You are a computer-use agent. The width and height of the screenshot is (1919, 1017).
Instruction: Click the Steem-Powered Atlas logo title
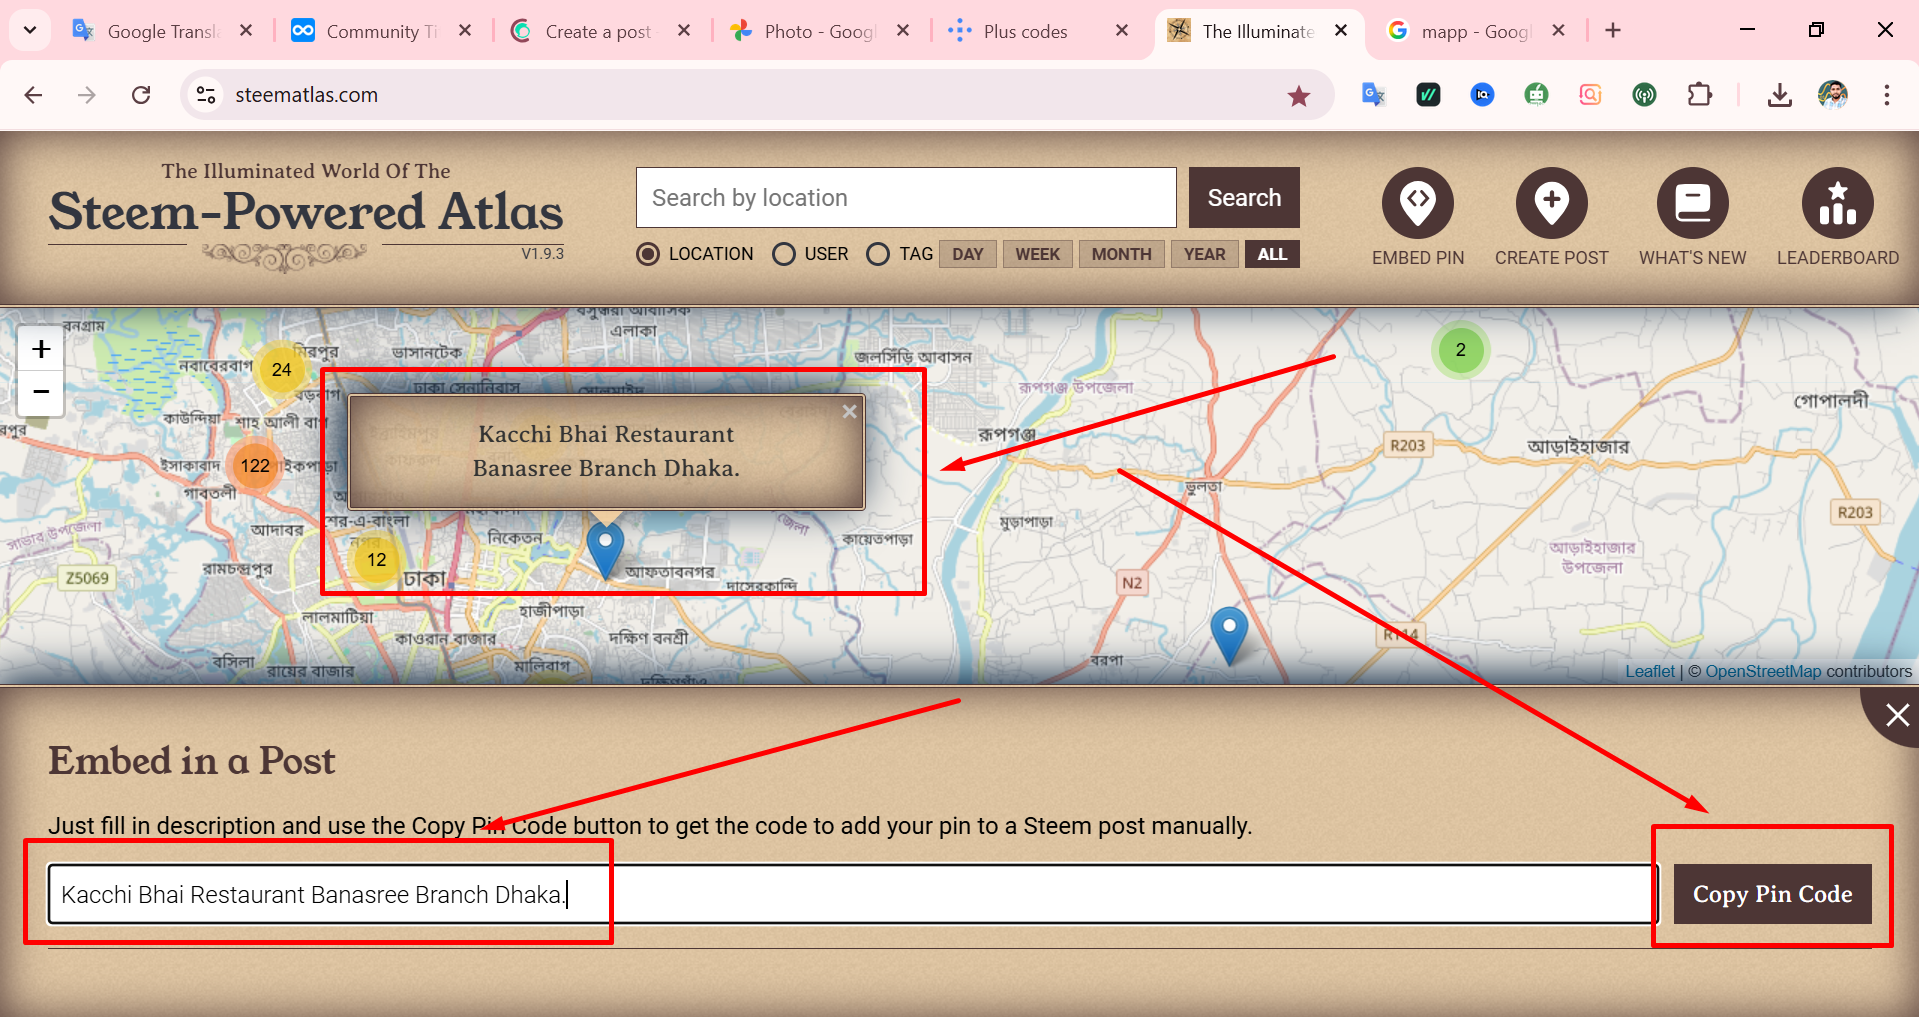click(306, 212)
